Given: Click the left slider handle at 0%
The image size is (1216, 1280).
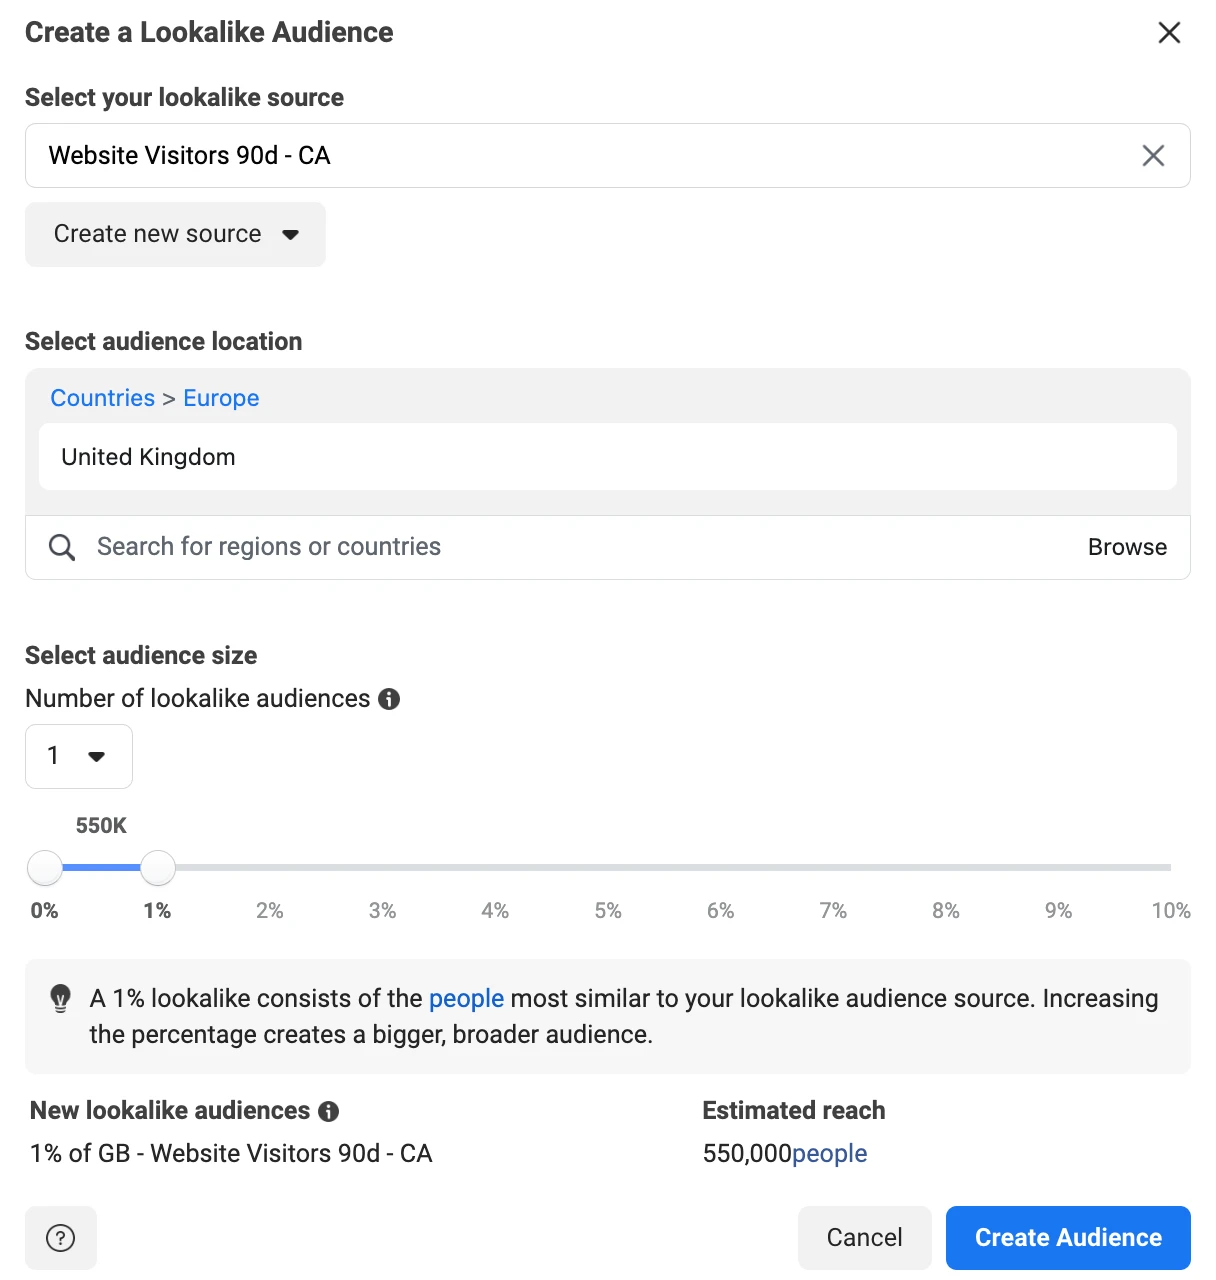Looking at the screenshot, I should tap(45, 868).
